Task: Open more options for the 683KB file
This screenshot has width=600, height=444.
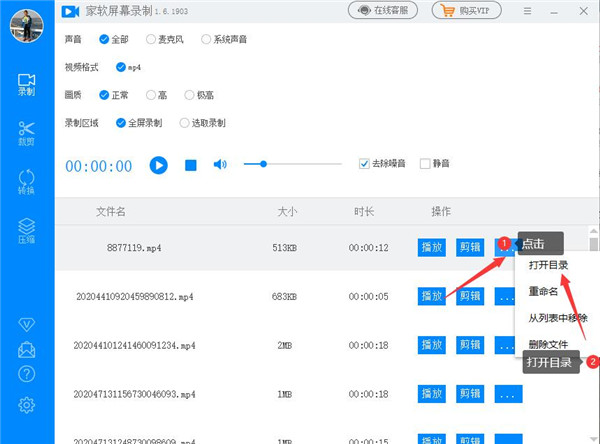Action: [x=505, y=296]
